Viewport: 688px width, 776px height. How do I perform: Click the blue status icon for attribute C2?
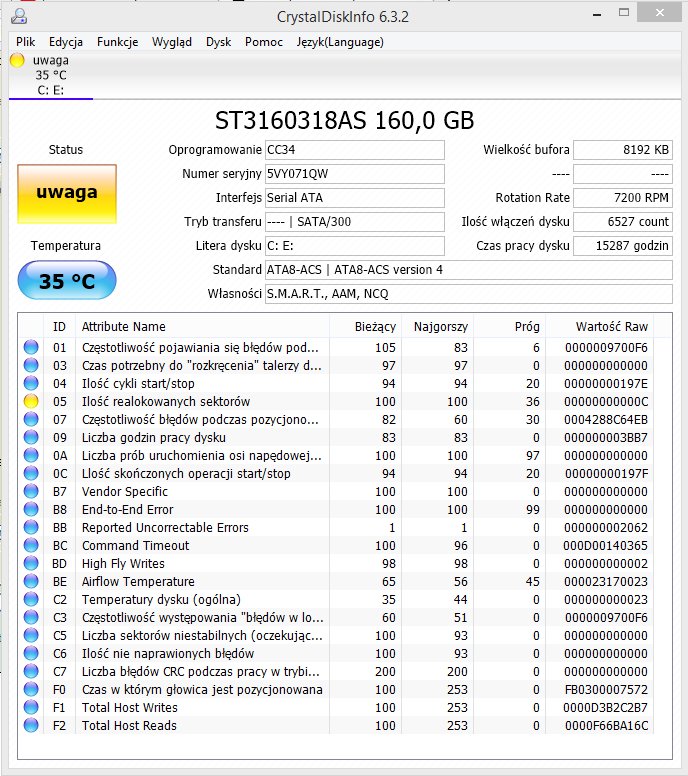[31, 599]
